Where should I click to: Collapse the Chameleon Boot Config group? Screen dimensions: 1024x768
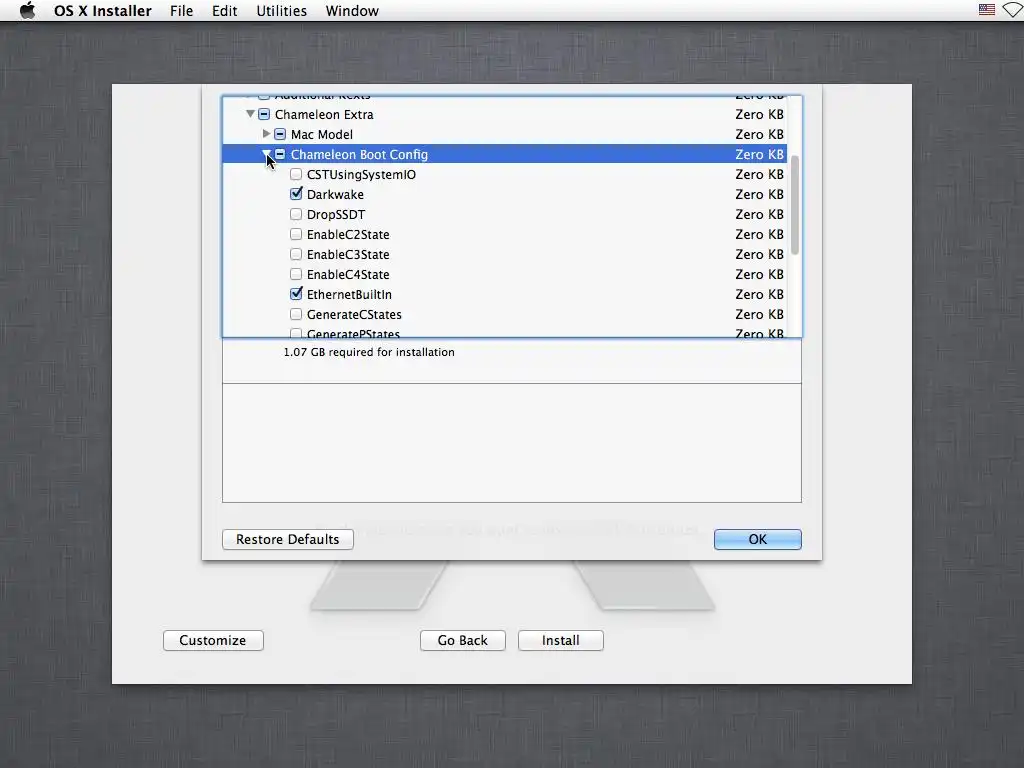click(x=266, y=154)
